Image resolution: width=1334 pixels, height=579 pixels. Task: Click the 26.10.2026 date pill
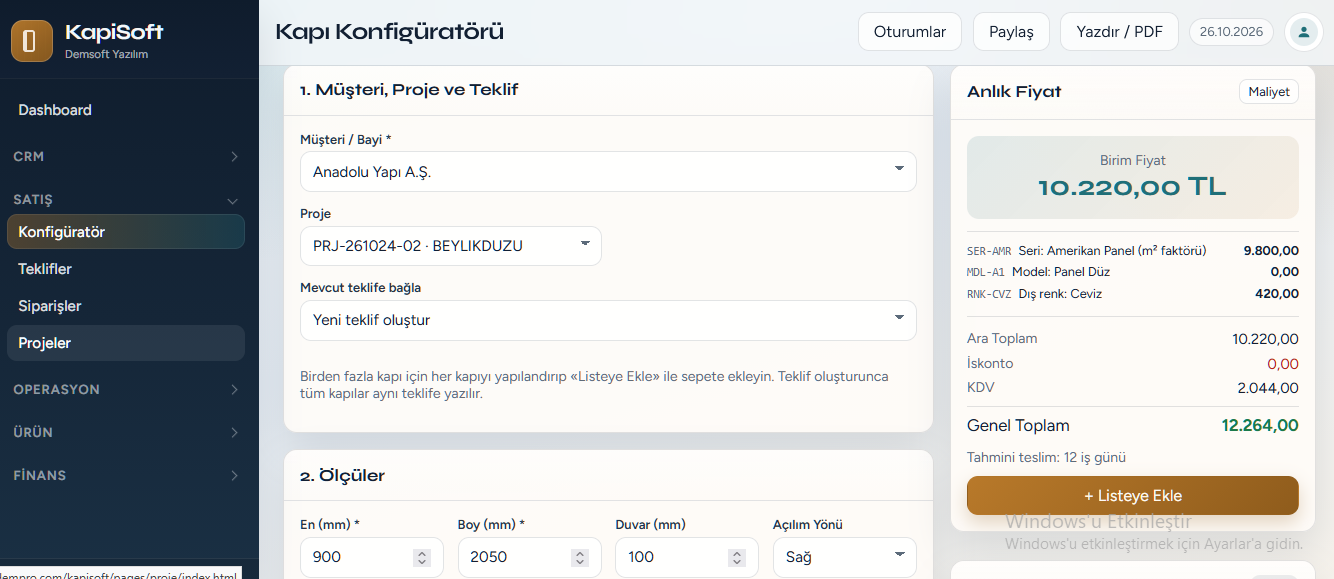(x=1232, y=32)
